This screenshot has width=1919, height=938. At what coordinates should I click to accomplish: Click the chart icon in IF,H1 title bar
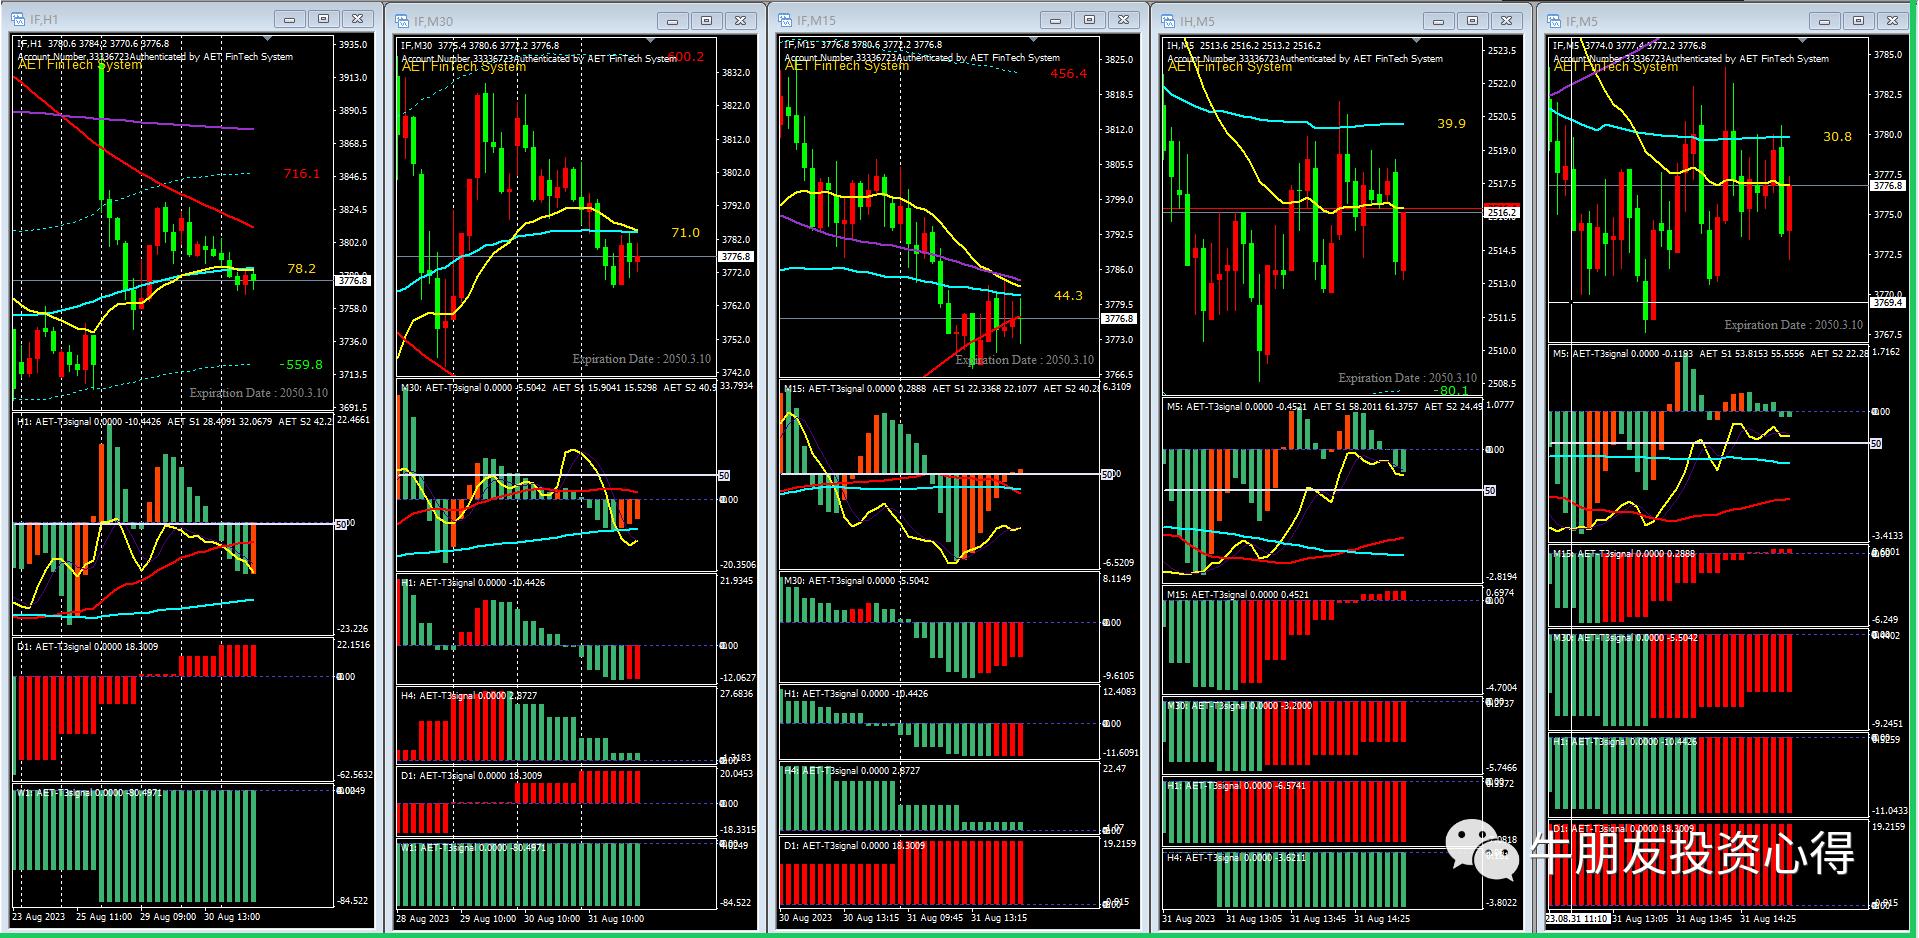coord(19,20)
